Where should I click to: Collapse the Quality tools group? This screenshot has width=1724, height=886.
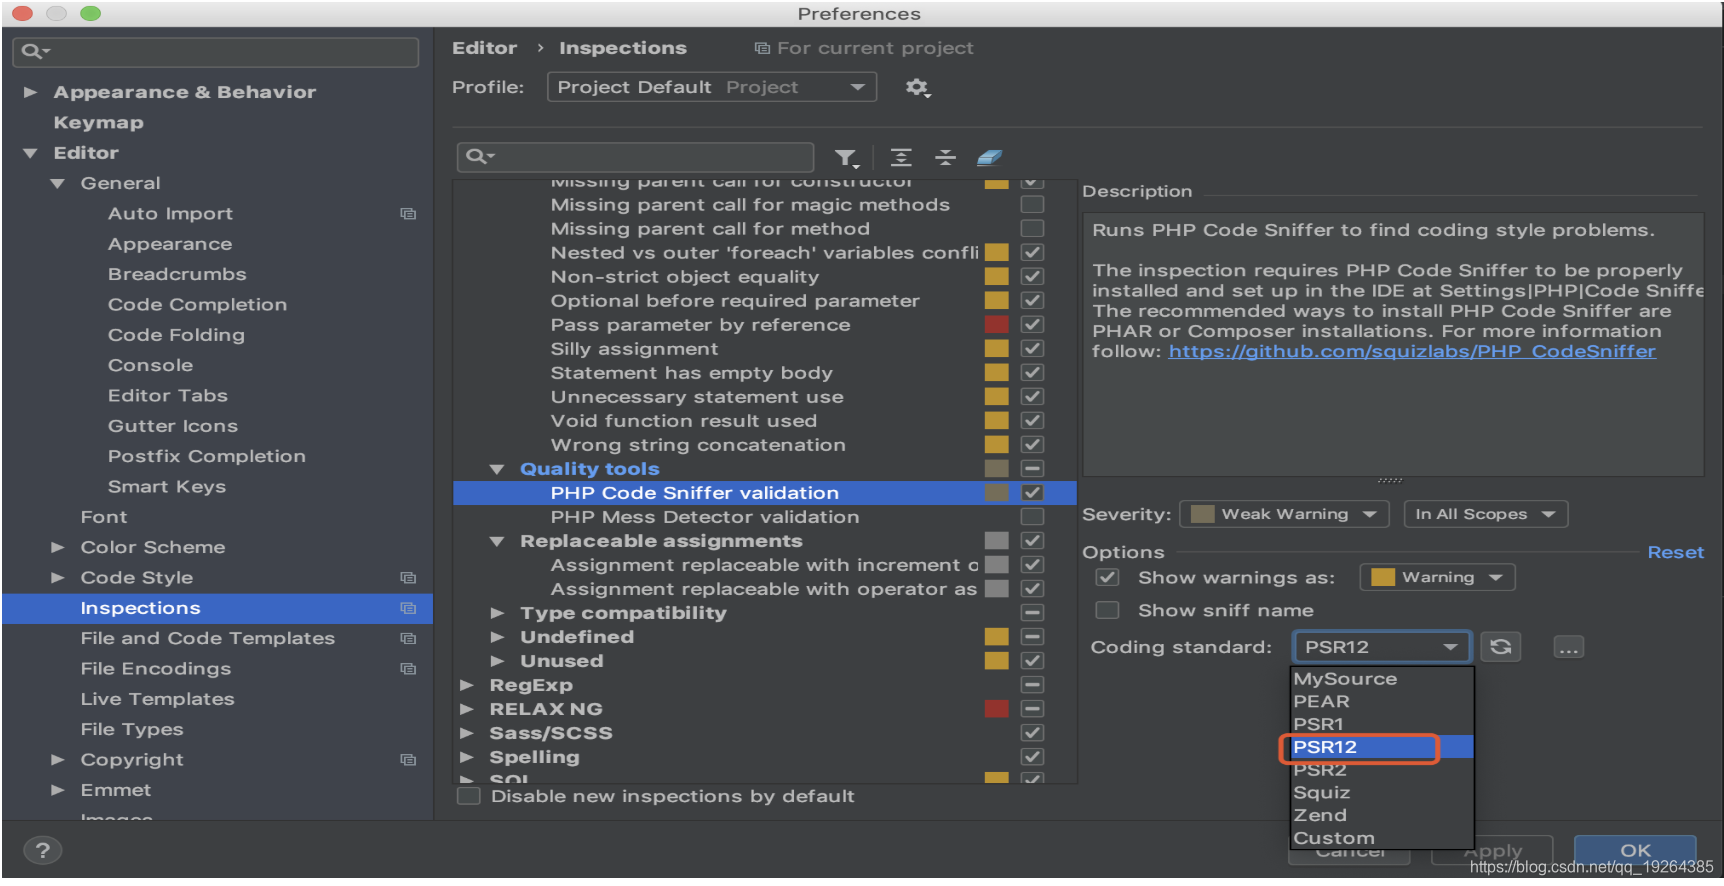point(497,469)
